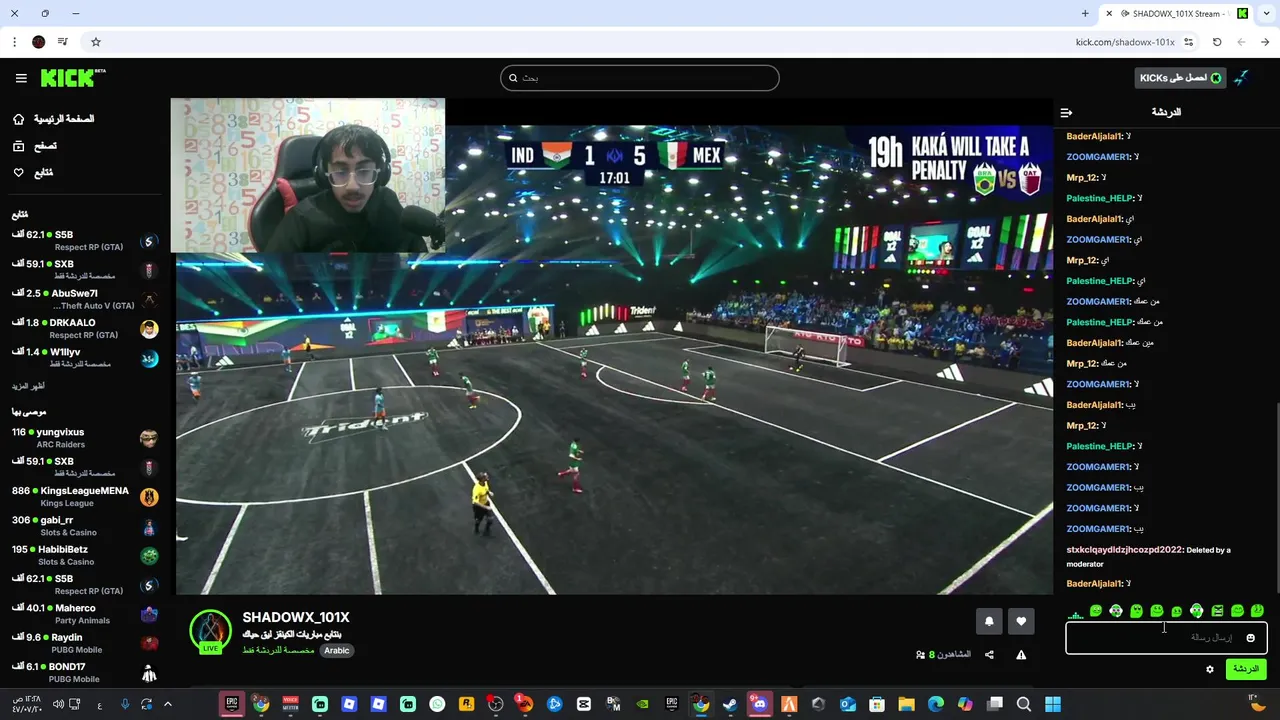Click the browser reload button

click(x=1217, y=42)
